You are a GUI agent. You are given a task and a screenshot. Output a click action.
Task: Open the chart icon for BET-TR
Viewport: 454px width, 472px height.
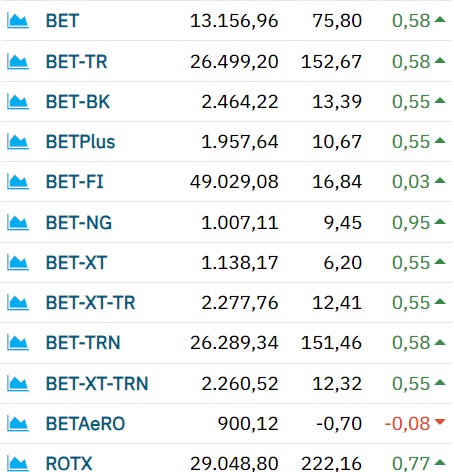click(18, 62)
